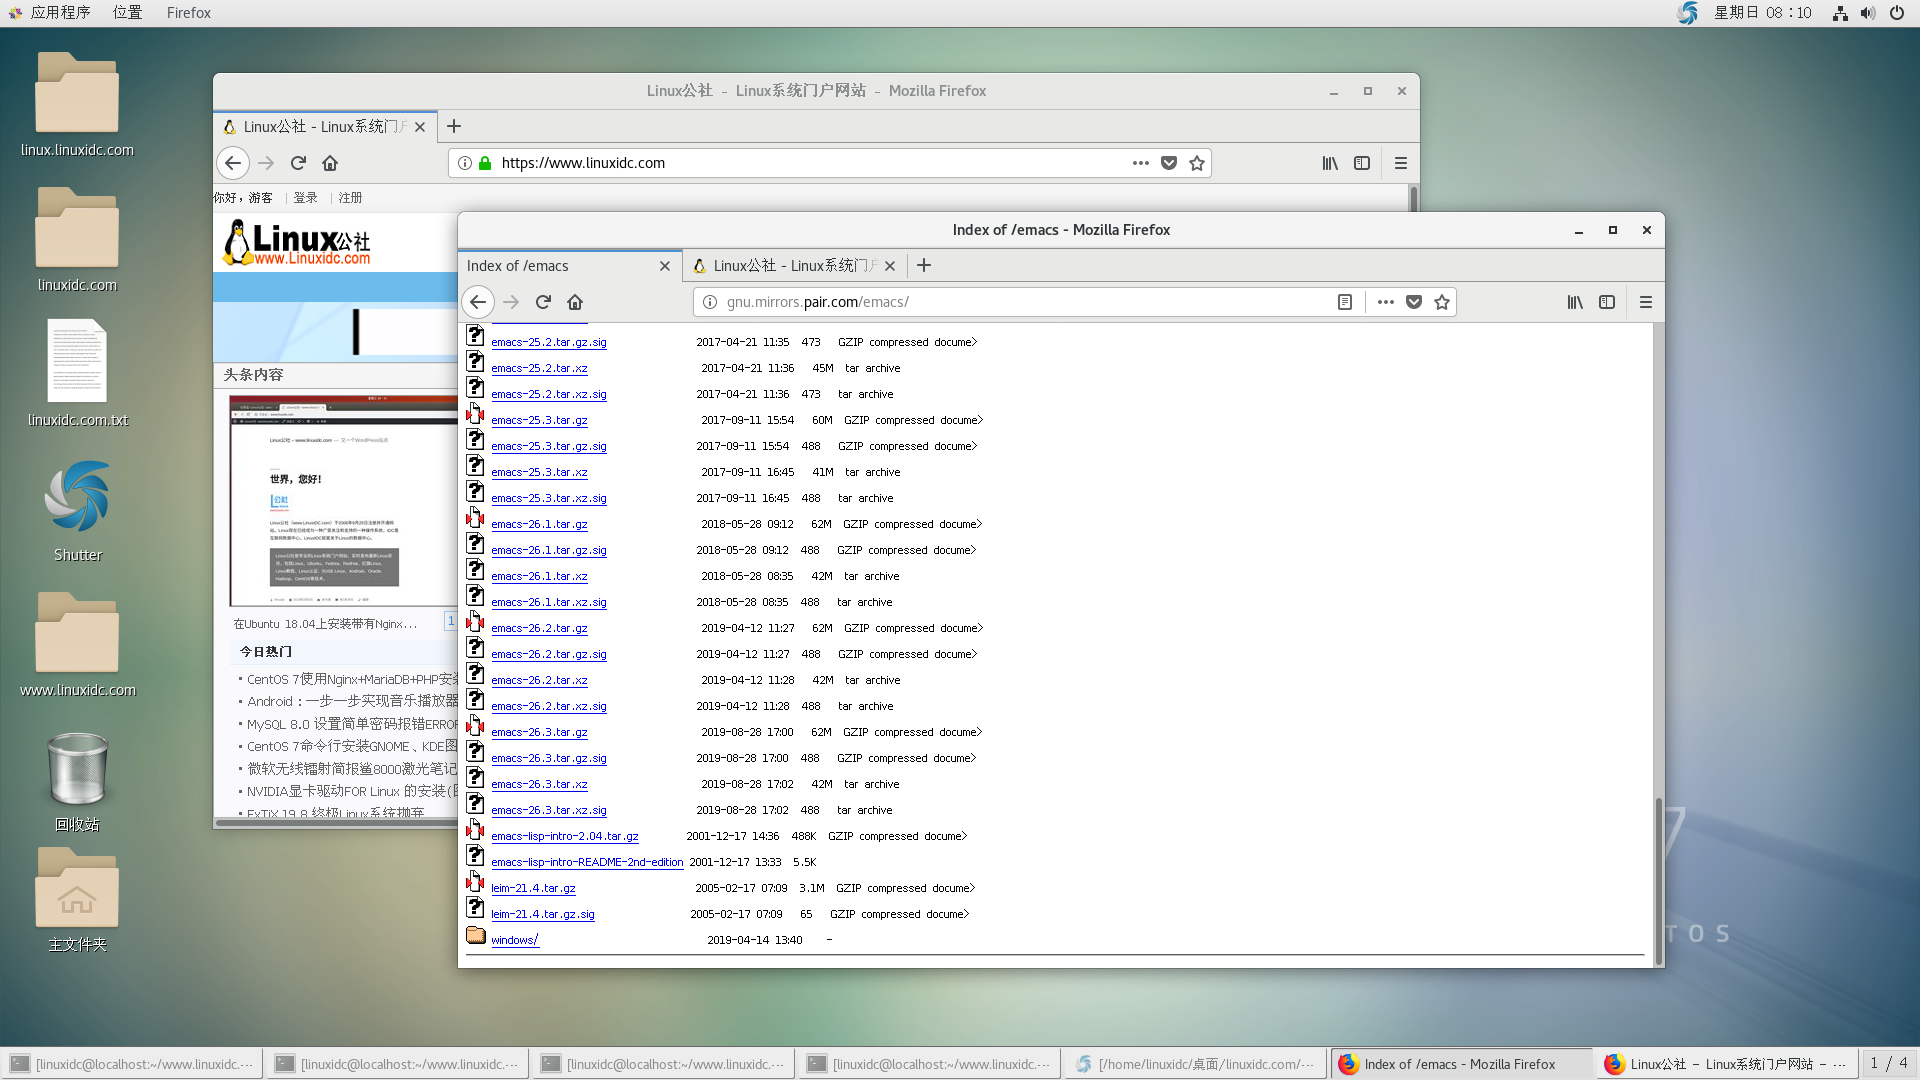Open workspace switcher 1 / 4
Screen dimensions: 1920x1080
coord(1888,1064)
